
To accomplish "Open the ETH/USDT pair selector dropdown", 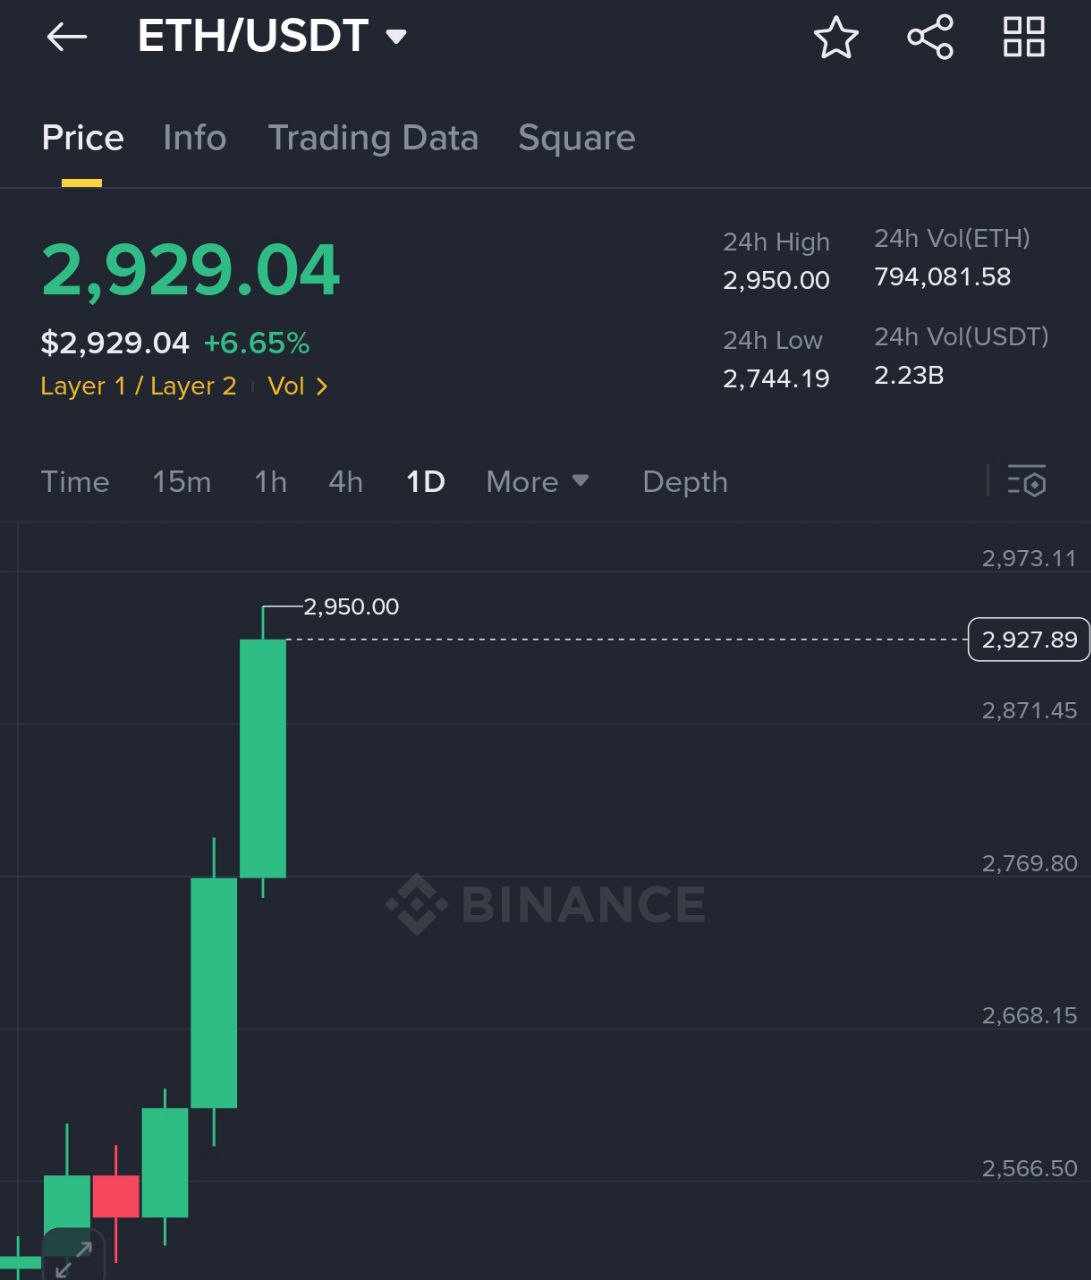I will coord(272,37).
